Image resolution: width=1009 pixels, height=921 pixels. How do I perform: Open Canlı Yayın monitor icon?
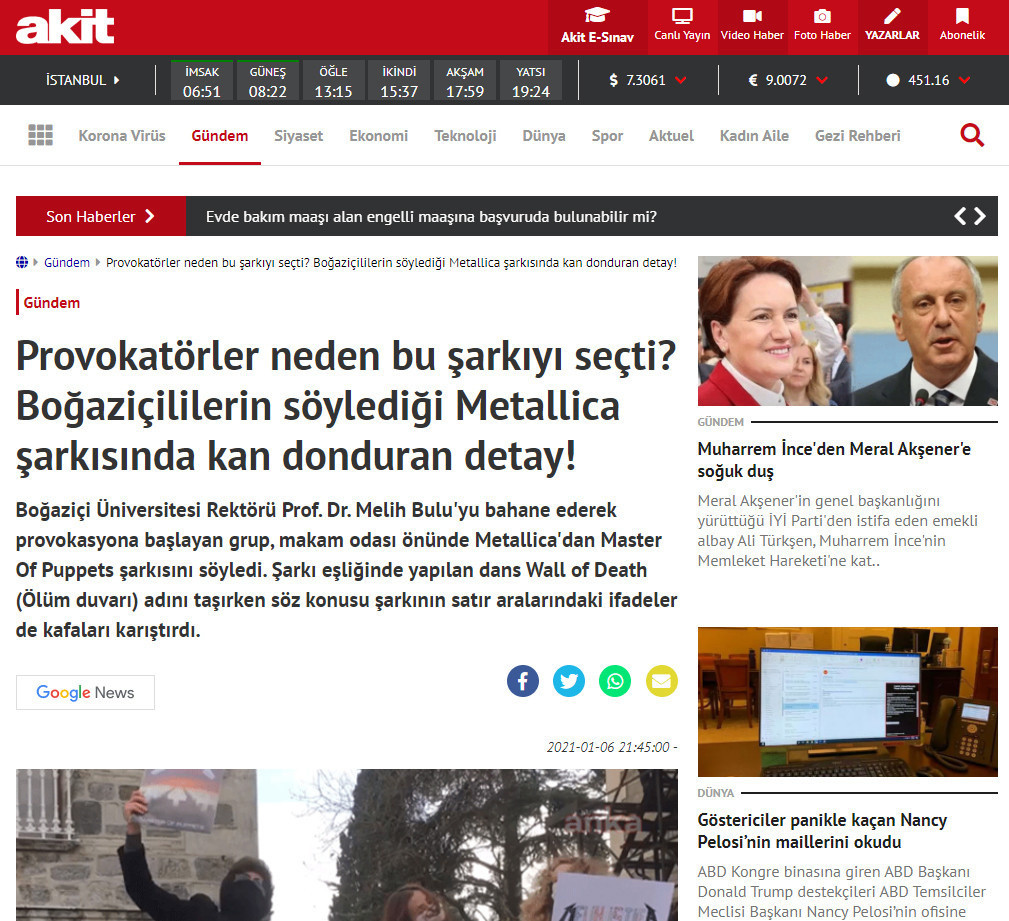pyautogui.click(x=682, y=16)
